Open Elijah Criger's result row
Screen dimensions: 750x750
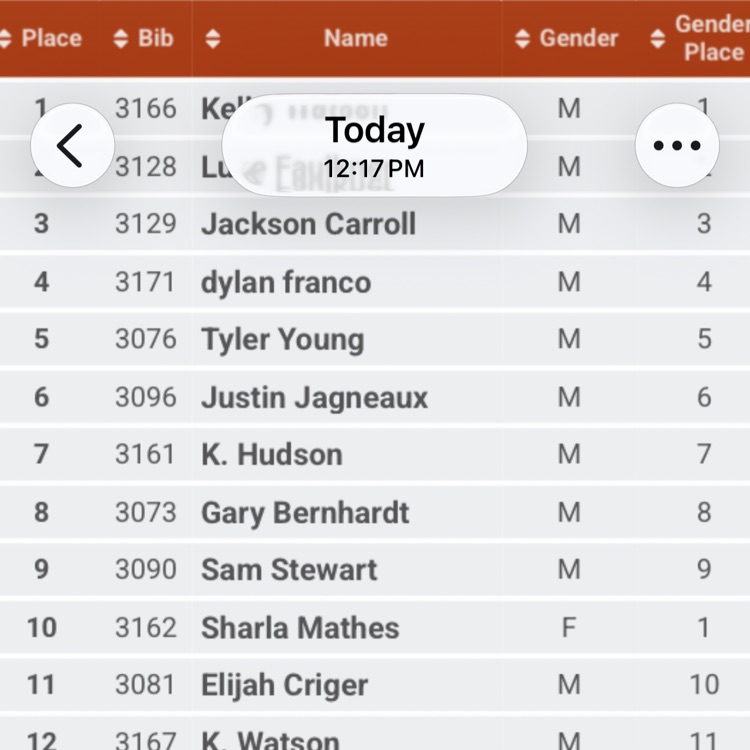[375, 685]
